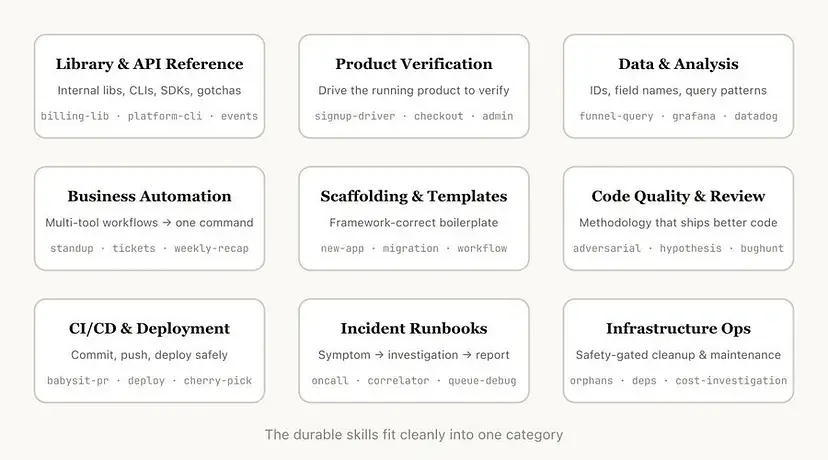The height and width of the screenshot is (460, 828).
Task: Select the Data & Analysis card title
Action: [678, 64]
